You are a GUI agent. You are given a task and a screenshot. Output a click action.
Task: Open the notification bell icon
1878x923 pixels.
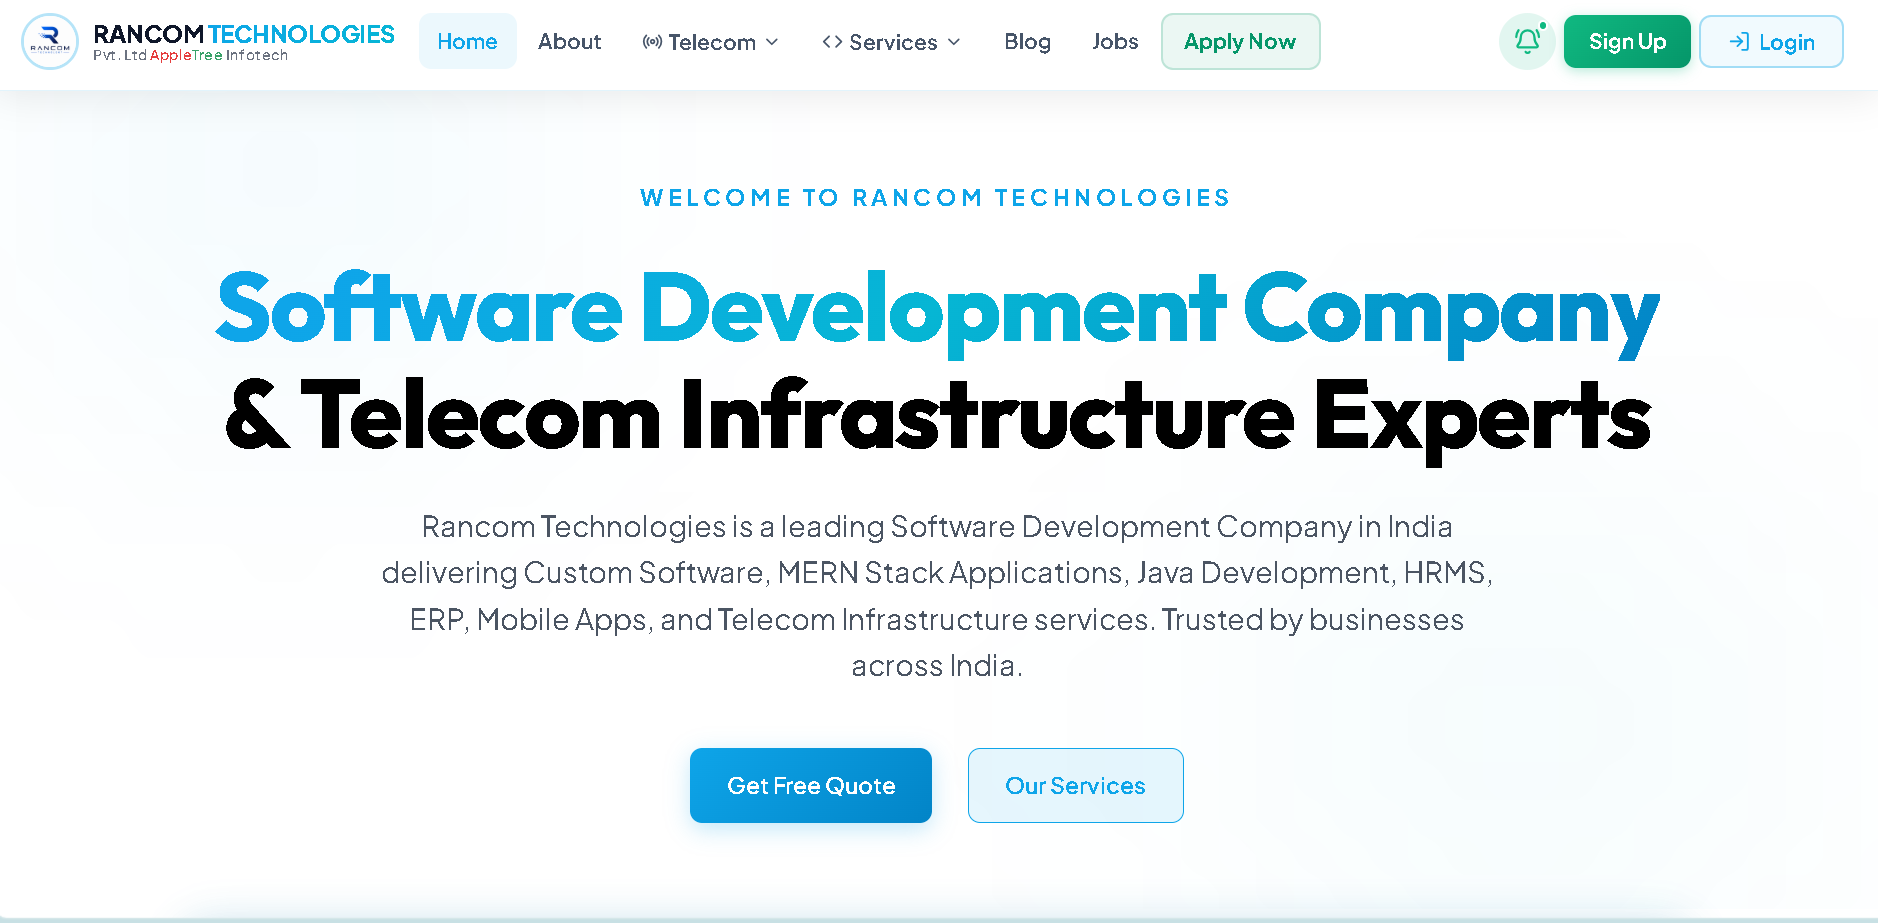1527,41
